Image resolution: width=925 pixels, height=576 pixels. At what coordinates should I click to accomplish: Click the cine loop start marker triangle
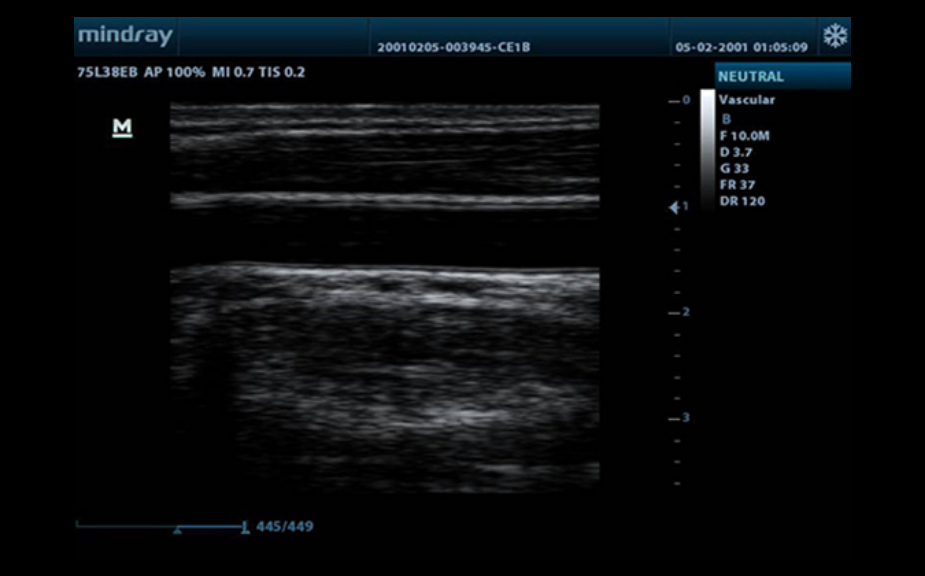pos(177,531)
